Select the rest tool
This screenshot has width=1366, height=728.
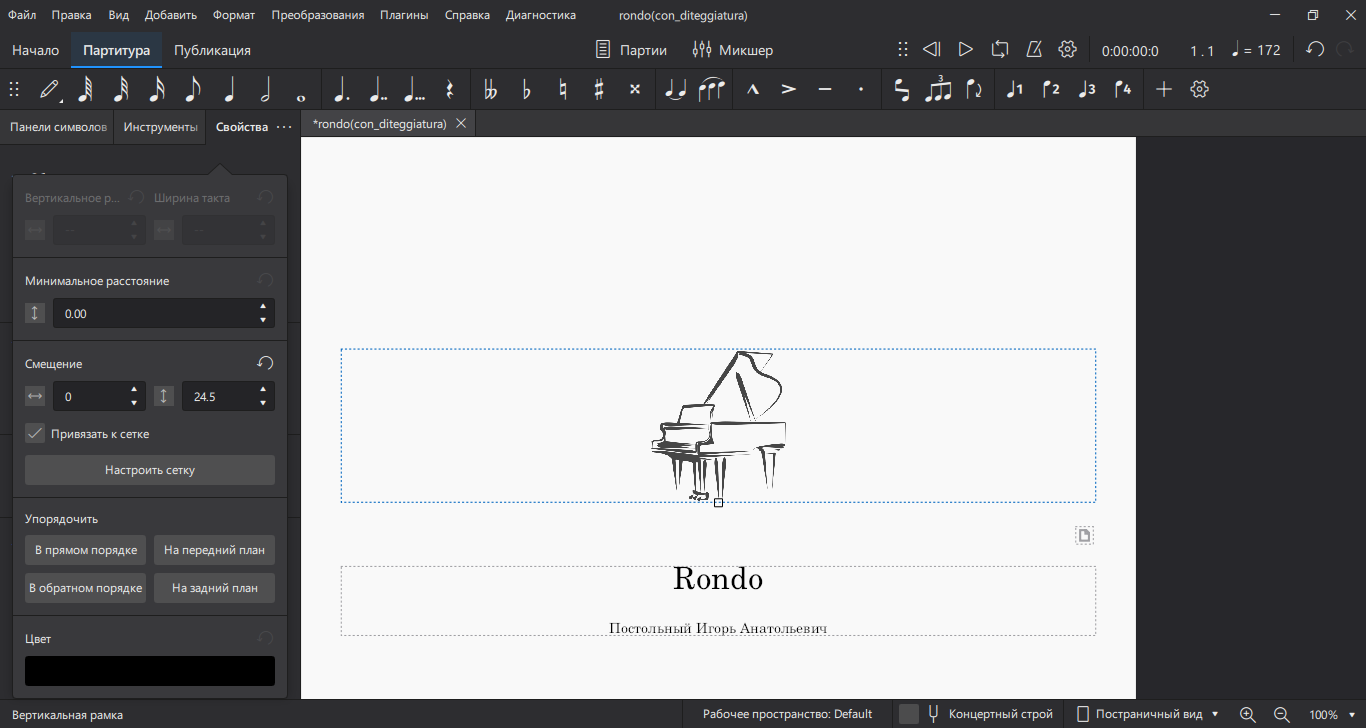449,89
